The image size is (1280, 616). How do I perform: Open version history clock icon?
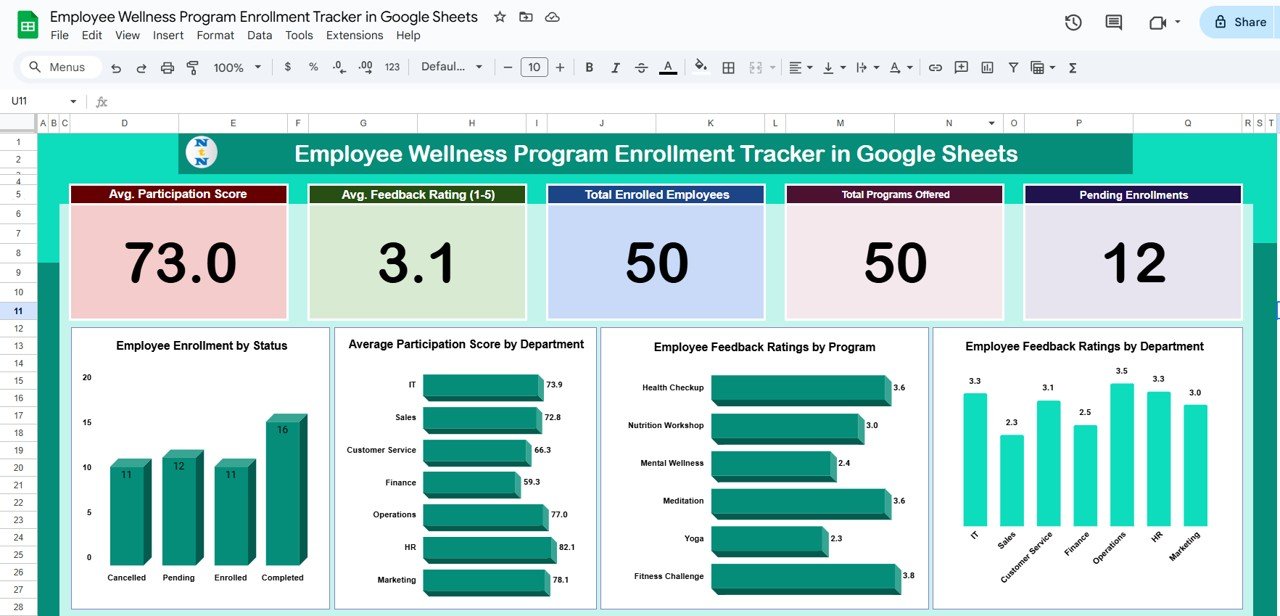[1073, 22]
